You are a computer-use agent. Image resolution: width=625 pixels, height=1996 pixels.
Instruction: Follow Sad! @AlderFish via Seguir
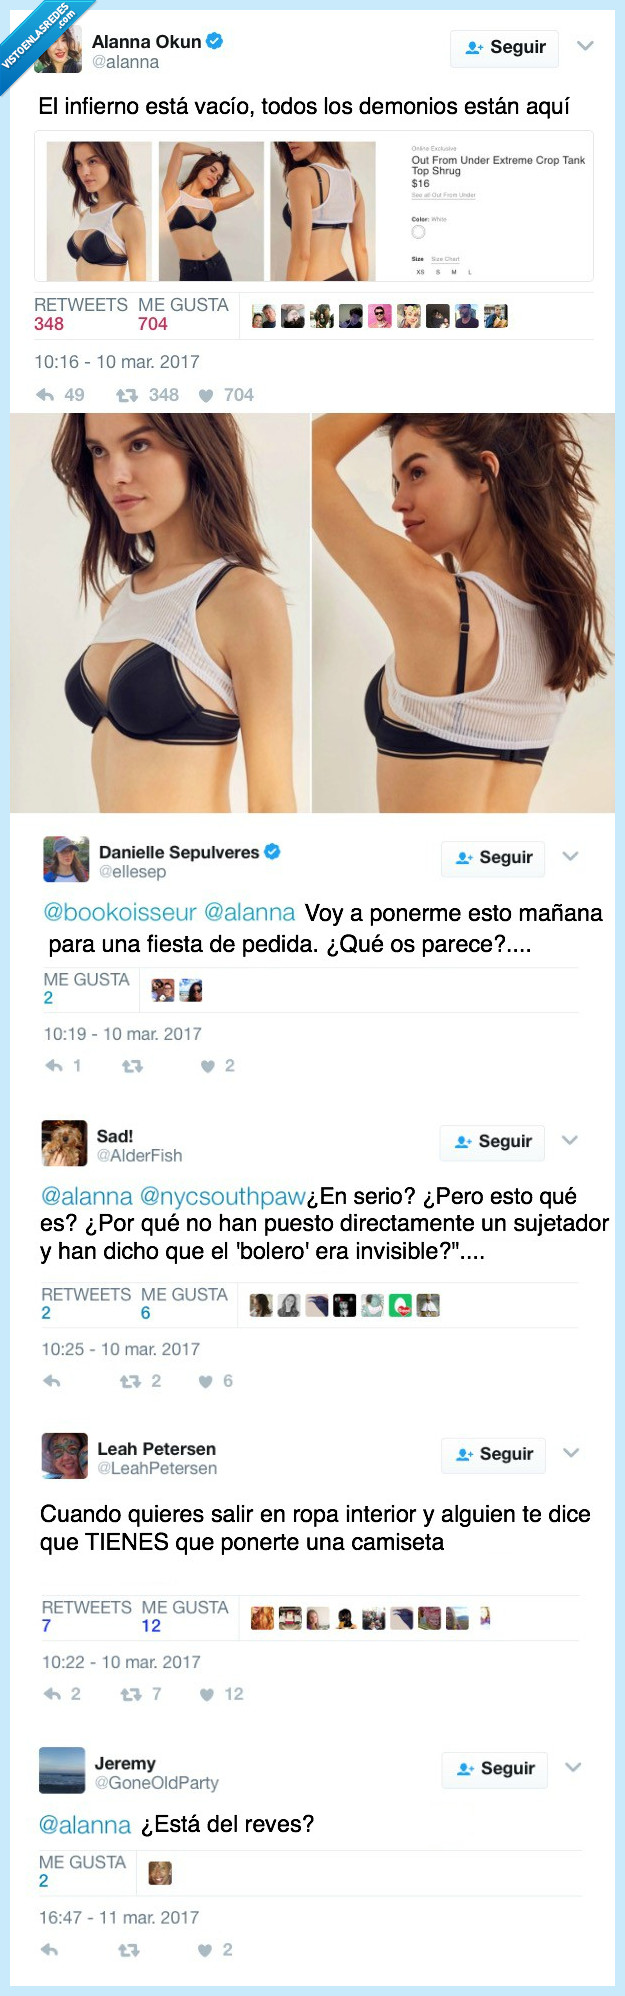[x=492, y=1142]
